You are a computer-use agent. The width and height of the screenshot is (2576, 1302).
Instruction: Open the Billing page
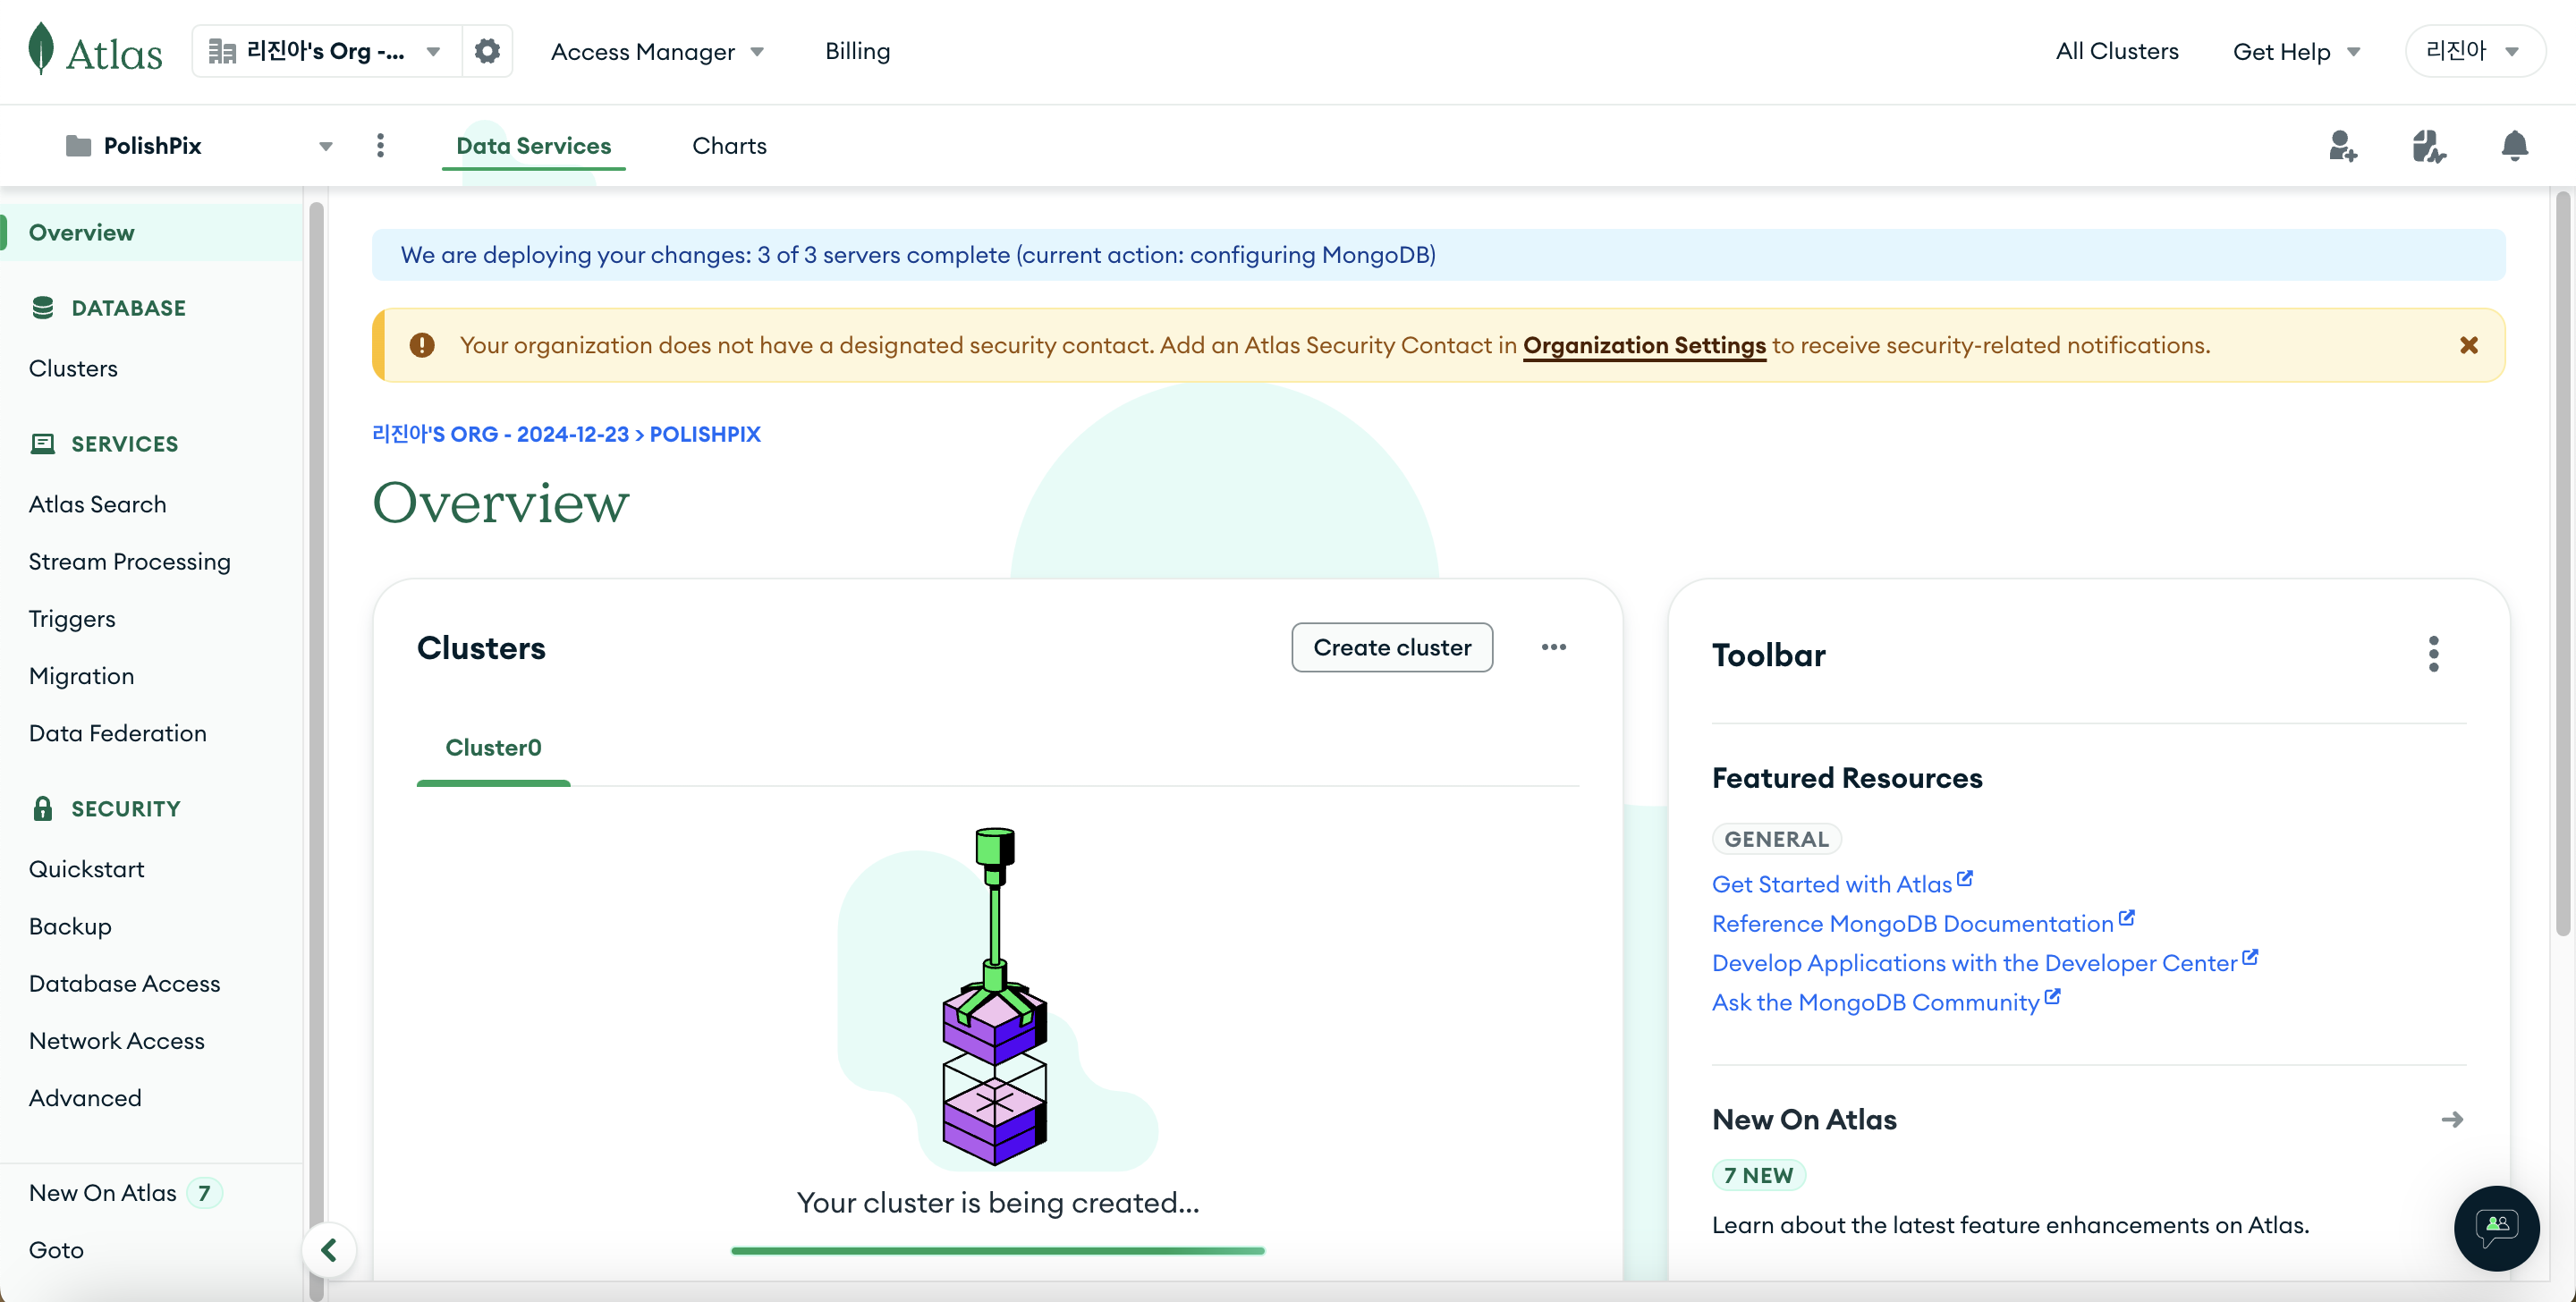857,51
